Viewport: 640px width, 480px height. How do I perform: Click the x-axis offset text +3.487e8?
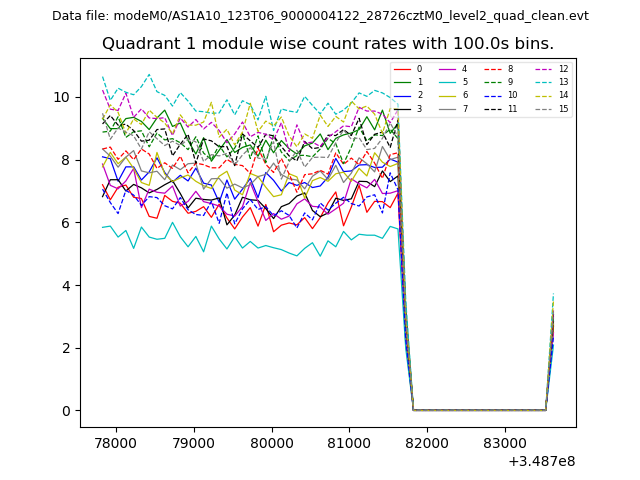[542, 461]
